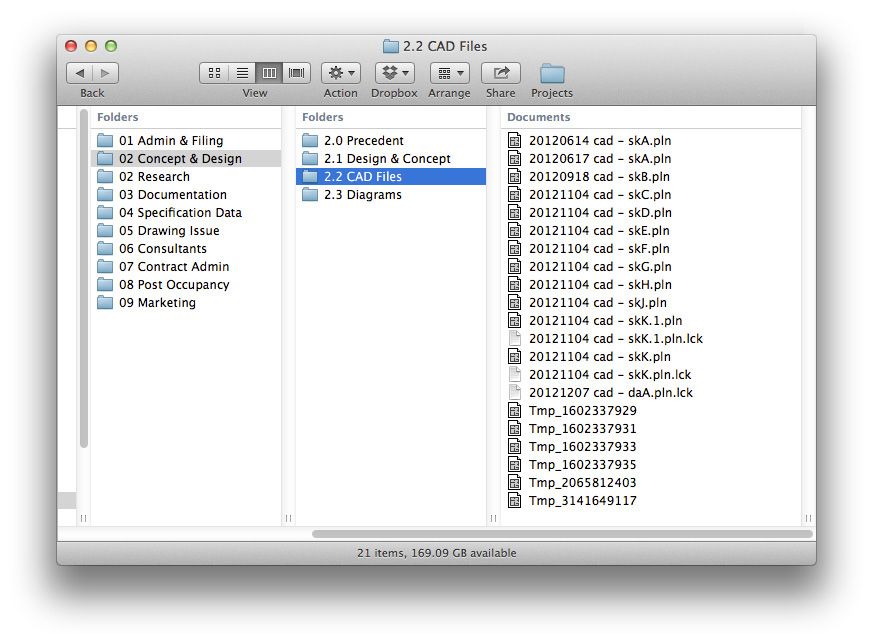Click icon of 20121104 cad - skJ.pln
Viewport: 873px width, 644px height.
515,302
